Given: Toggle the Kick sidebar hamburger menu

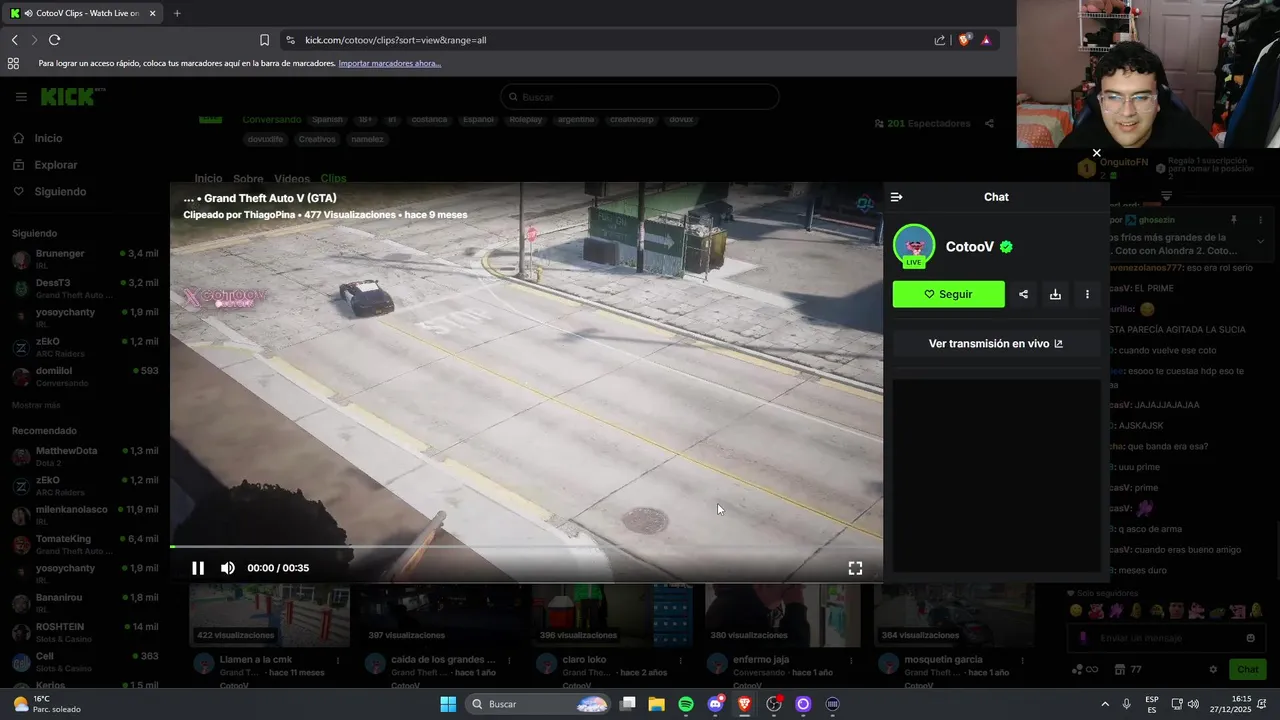Looking at the screenshot, I should [x=21, y=97].
